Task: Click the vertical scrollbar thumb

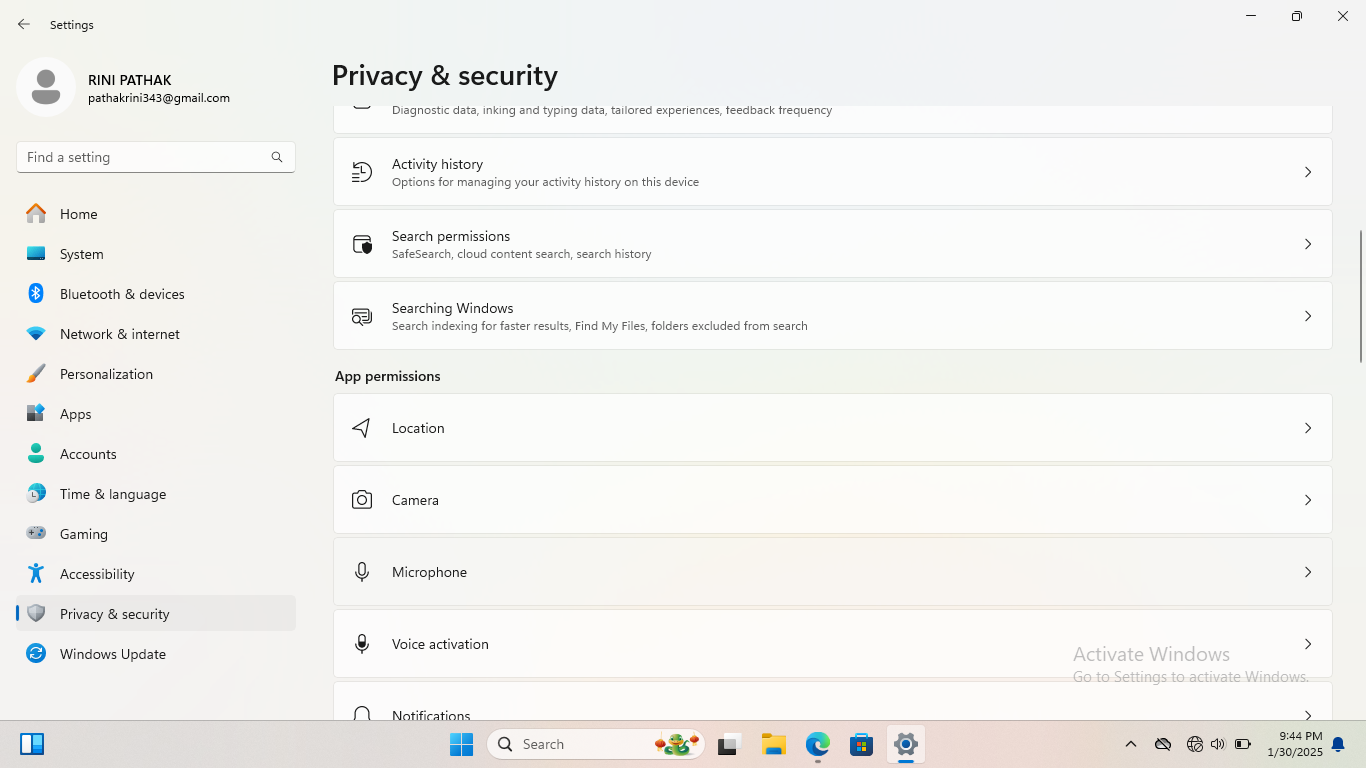Action: 1360,296
